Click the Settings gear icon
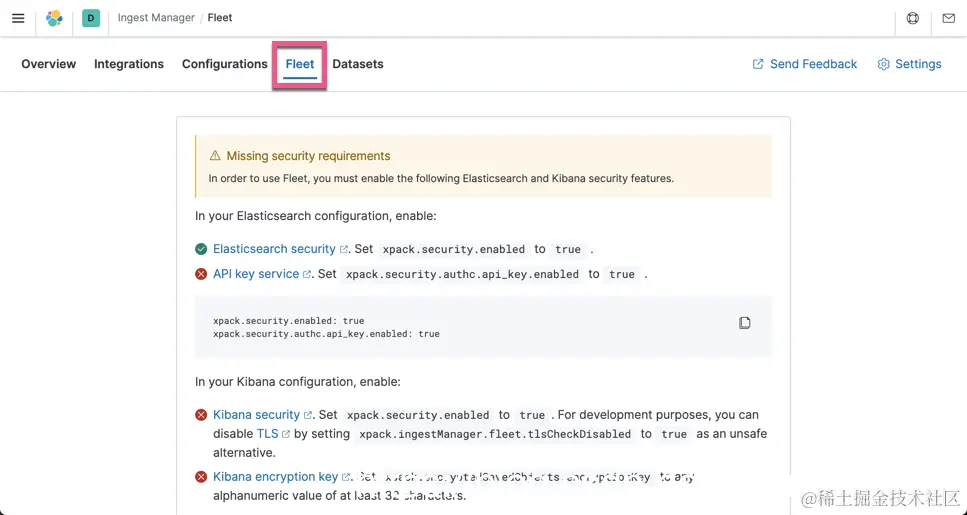Viewport: 967px width, 515px height. pyautogui.click(x=884, y=64)
